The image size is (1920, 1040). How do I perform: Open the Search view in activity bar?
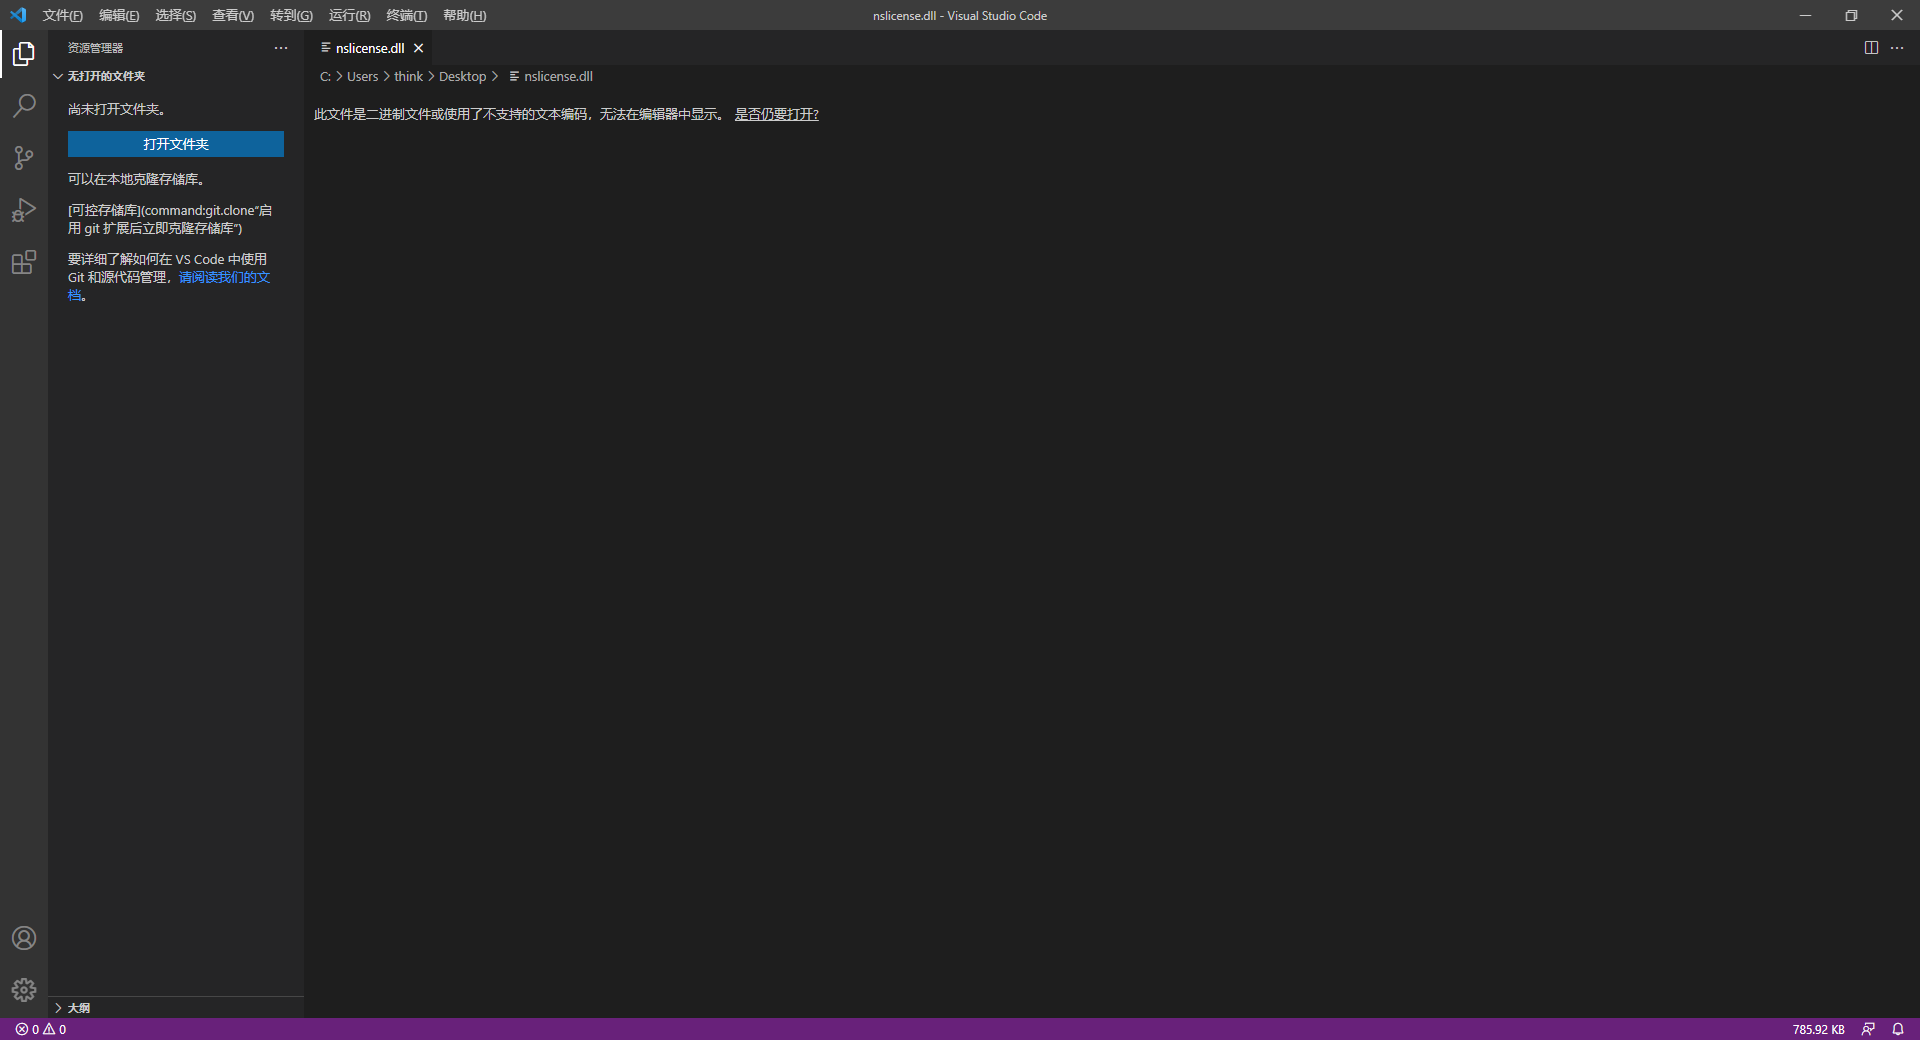pos(24,106)
